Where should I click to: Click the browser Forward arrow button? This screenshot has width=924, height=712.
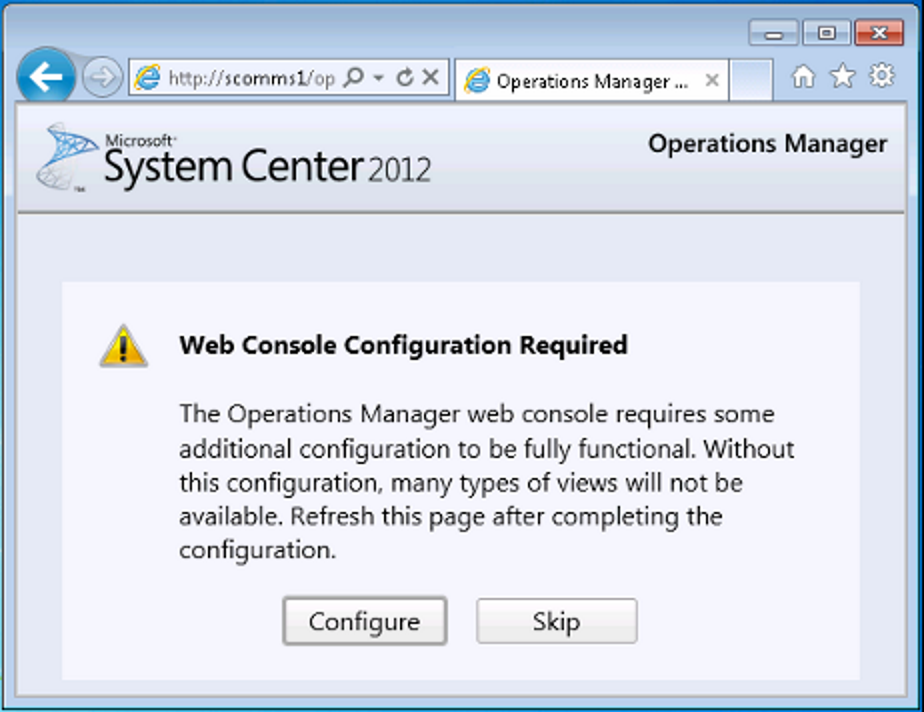[102, 77]
